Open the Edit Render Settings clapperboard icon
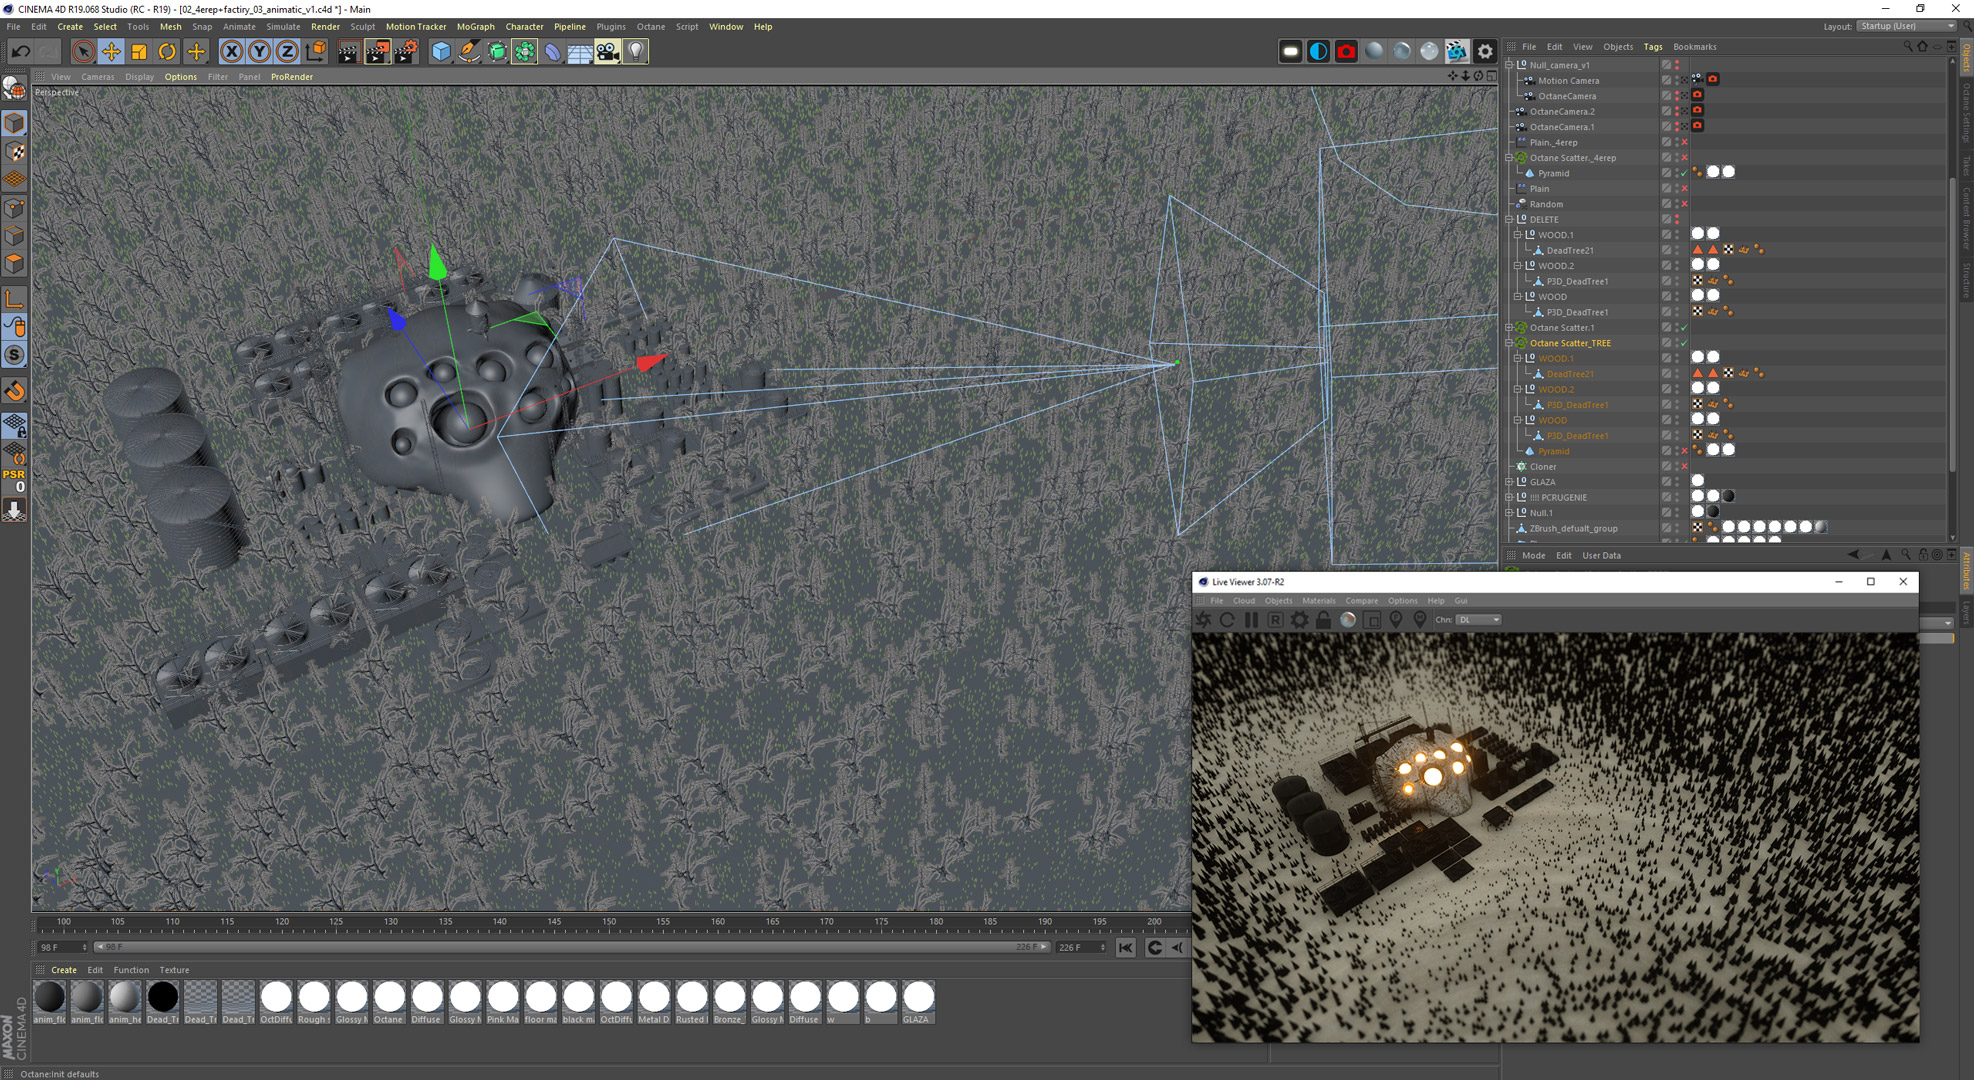Screen dimensions: 1974x1080 pyautogui.click(x=406, y=51)
